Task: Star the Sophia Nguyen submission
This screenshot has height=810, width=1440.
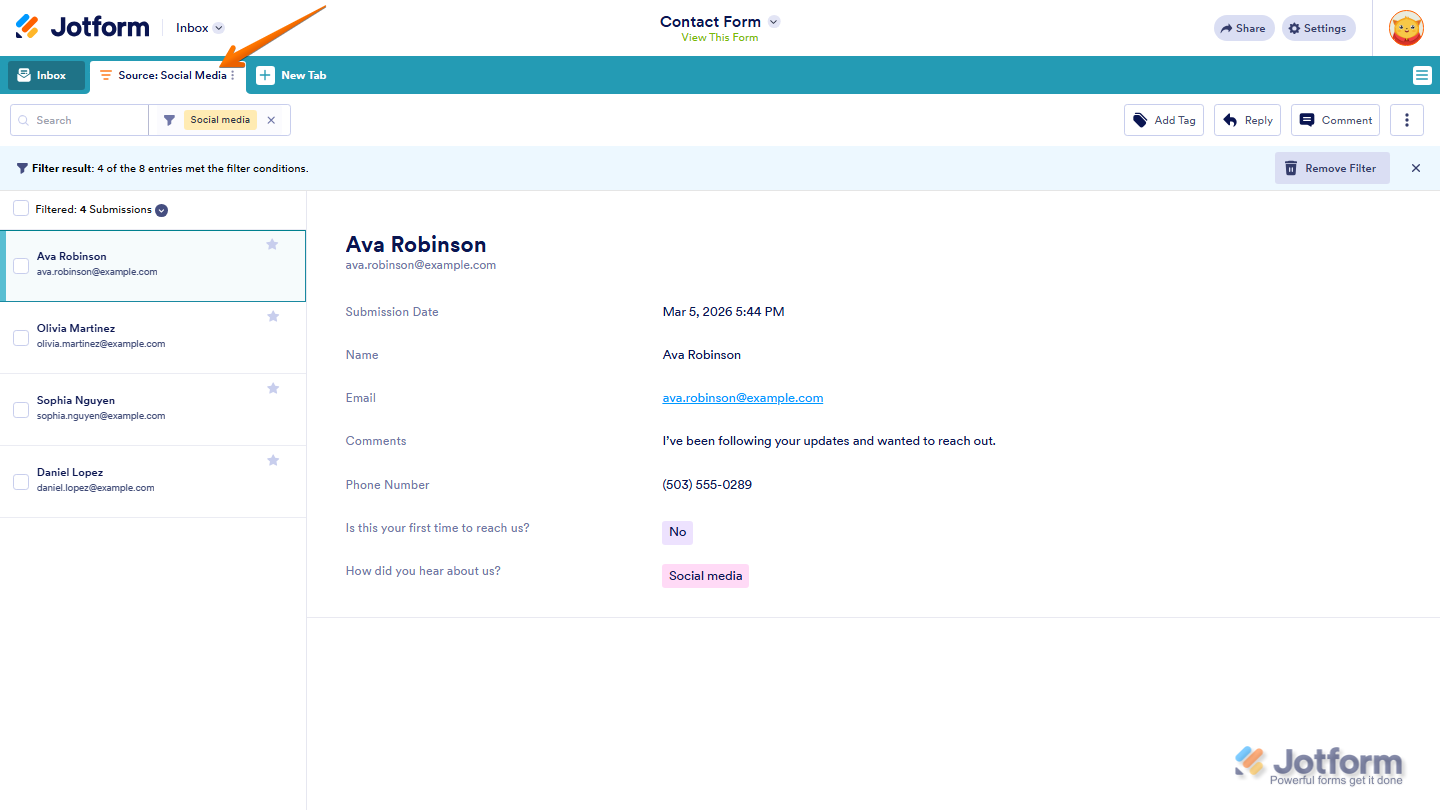Action: [272, 388]
